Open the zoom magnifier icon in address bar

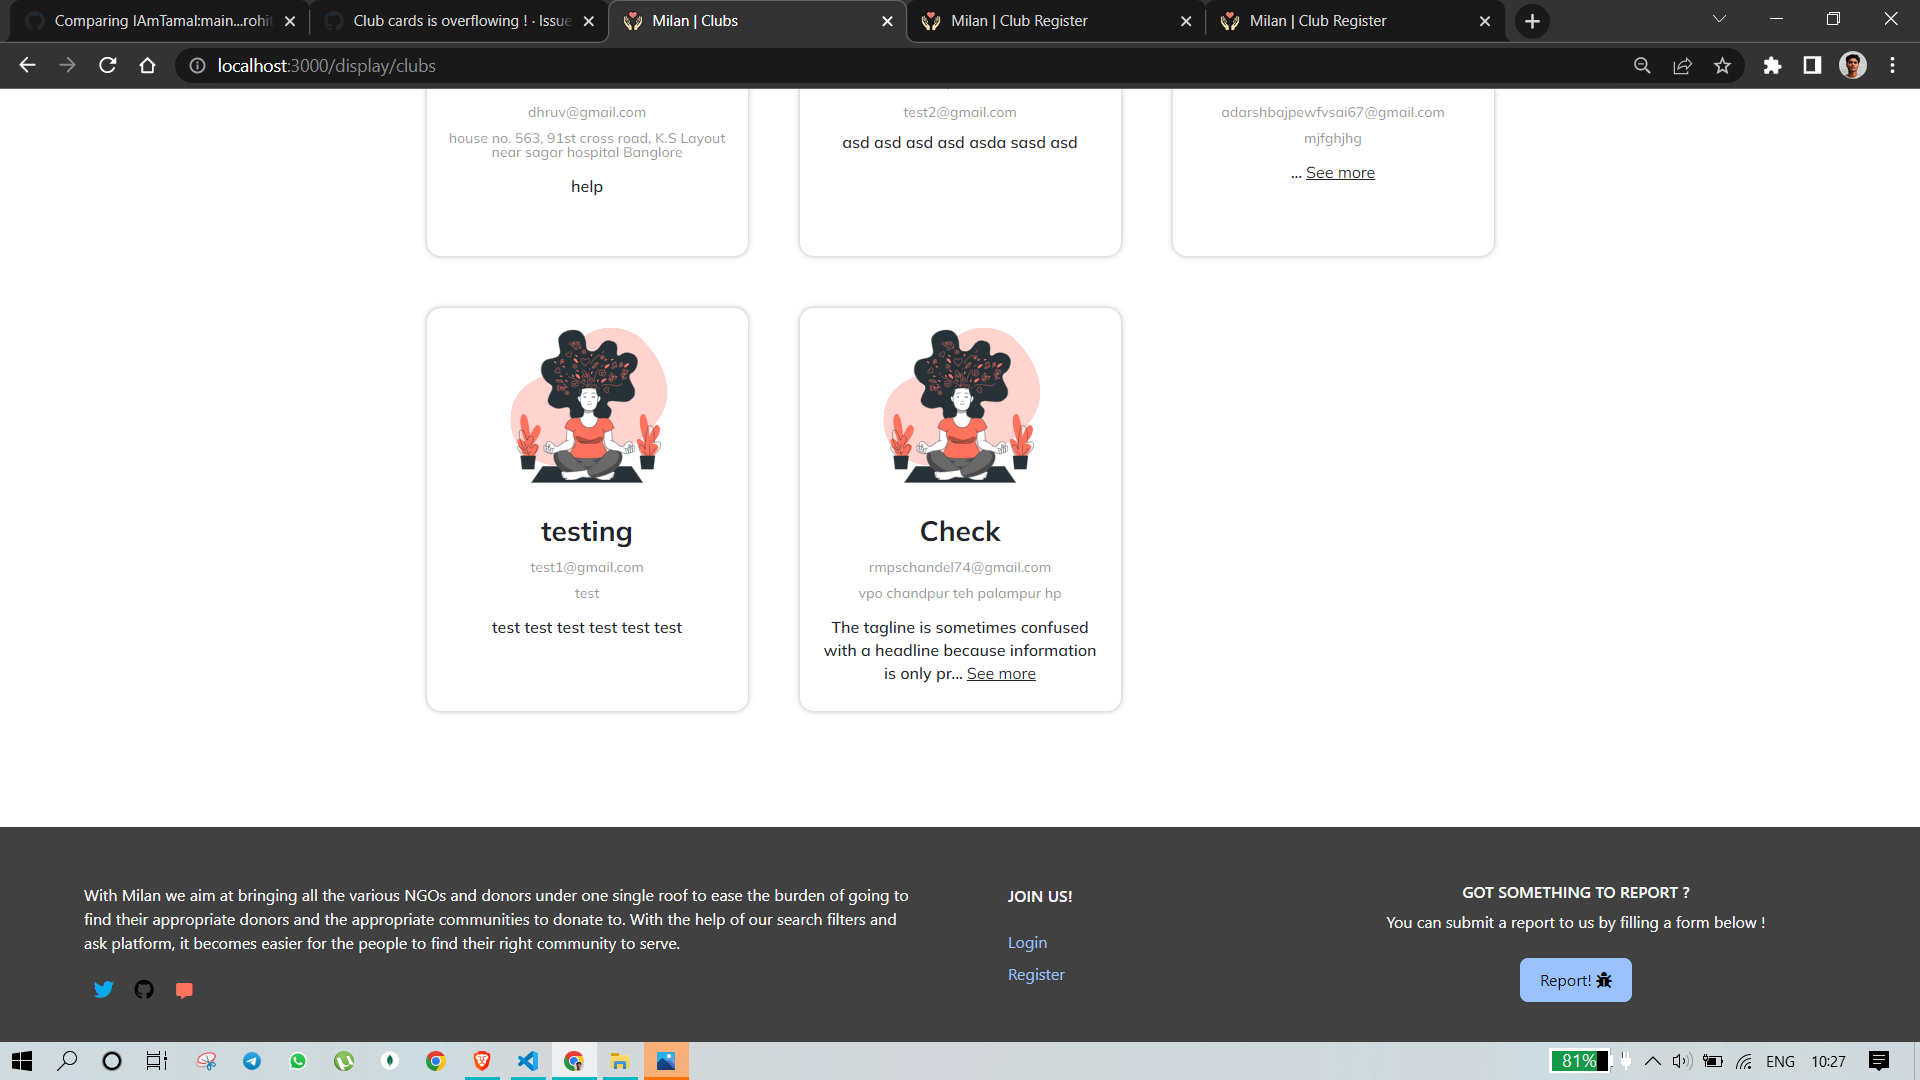[1642, 66]
